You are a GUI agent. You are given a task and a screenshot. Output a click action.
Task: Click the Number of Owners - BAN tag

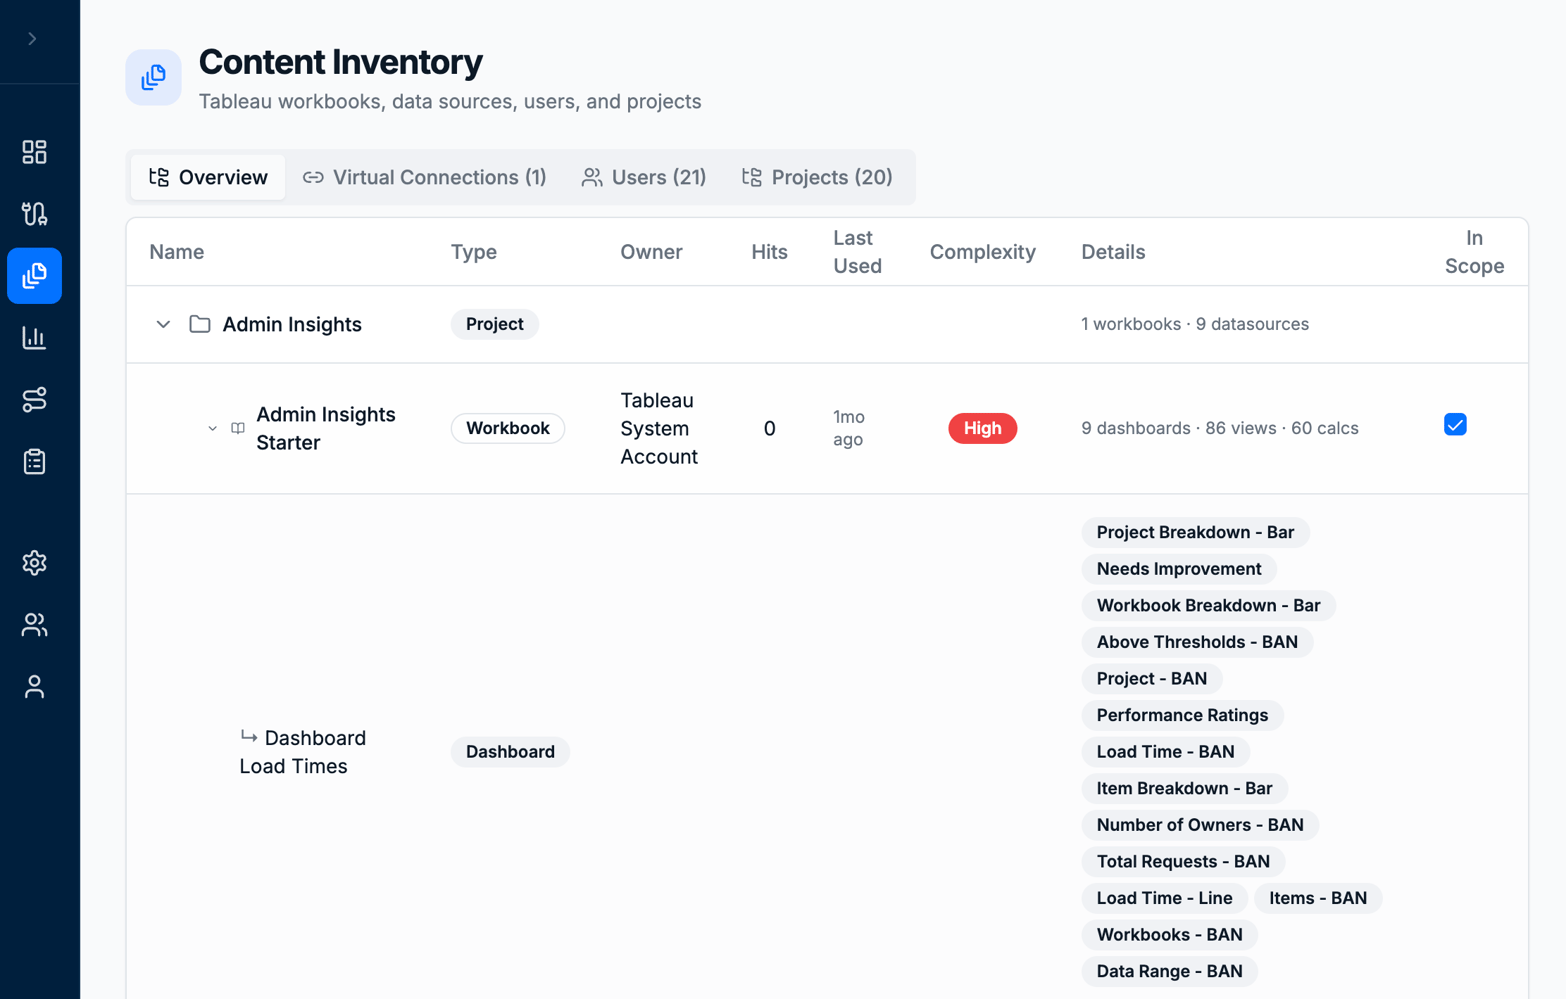[1200, 825]
